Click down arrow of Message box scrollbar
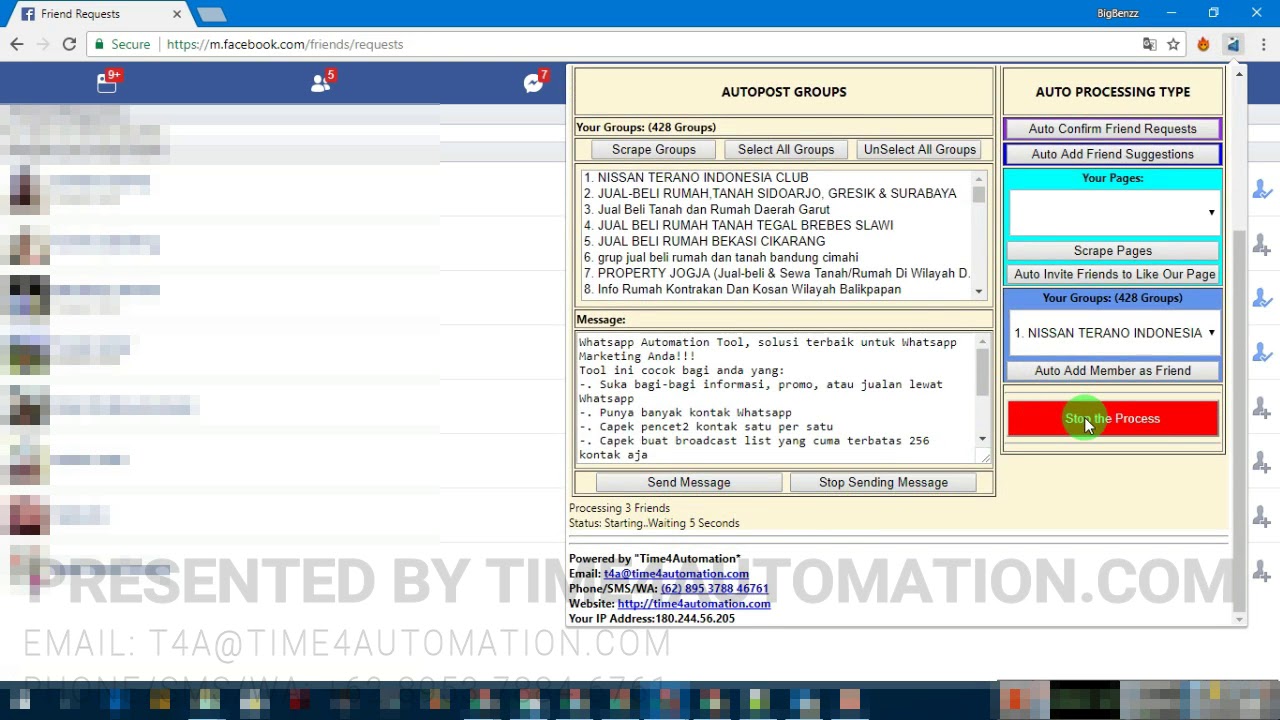The width and height of the screenshot is (1280, 720). 982,440
